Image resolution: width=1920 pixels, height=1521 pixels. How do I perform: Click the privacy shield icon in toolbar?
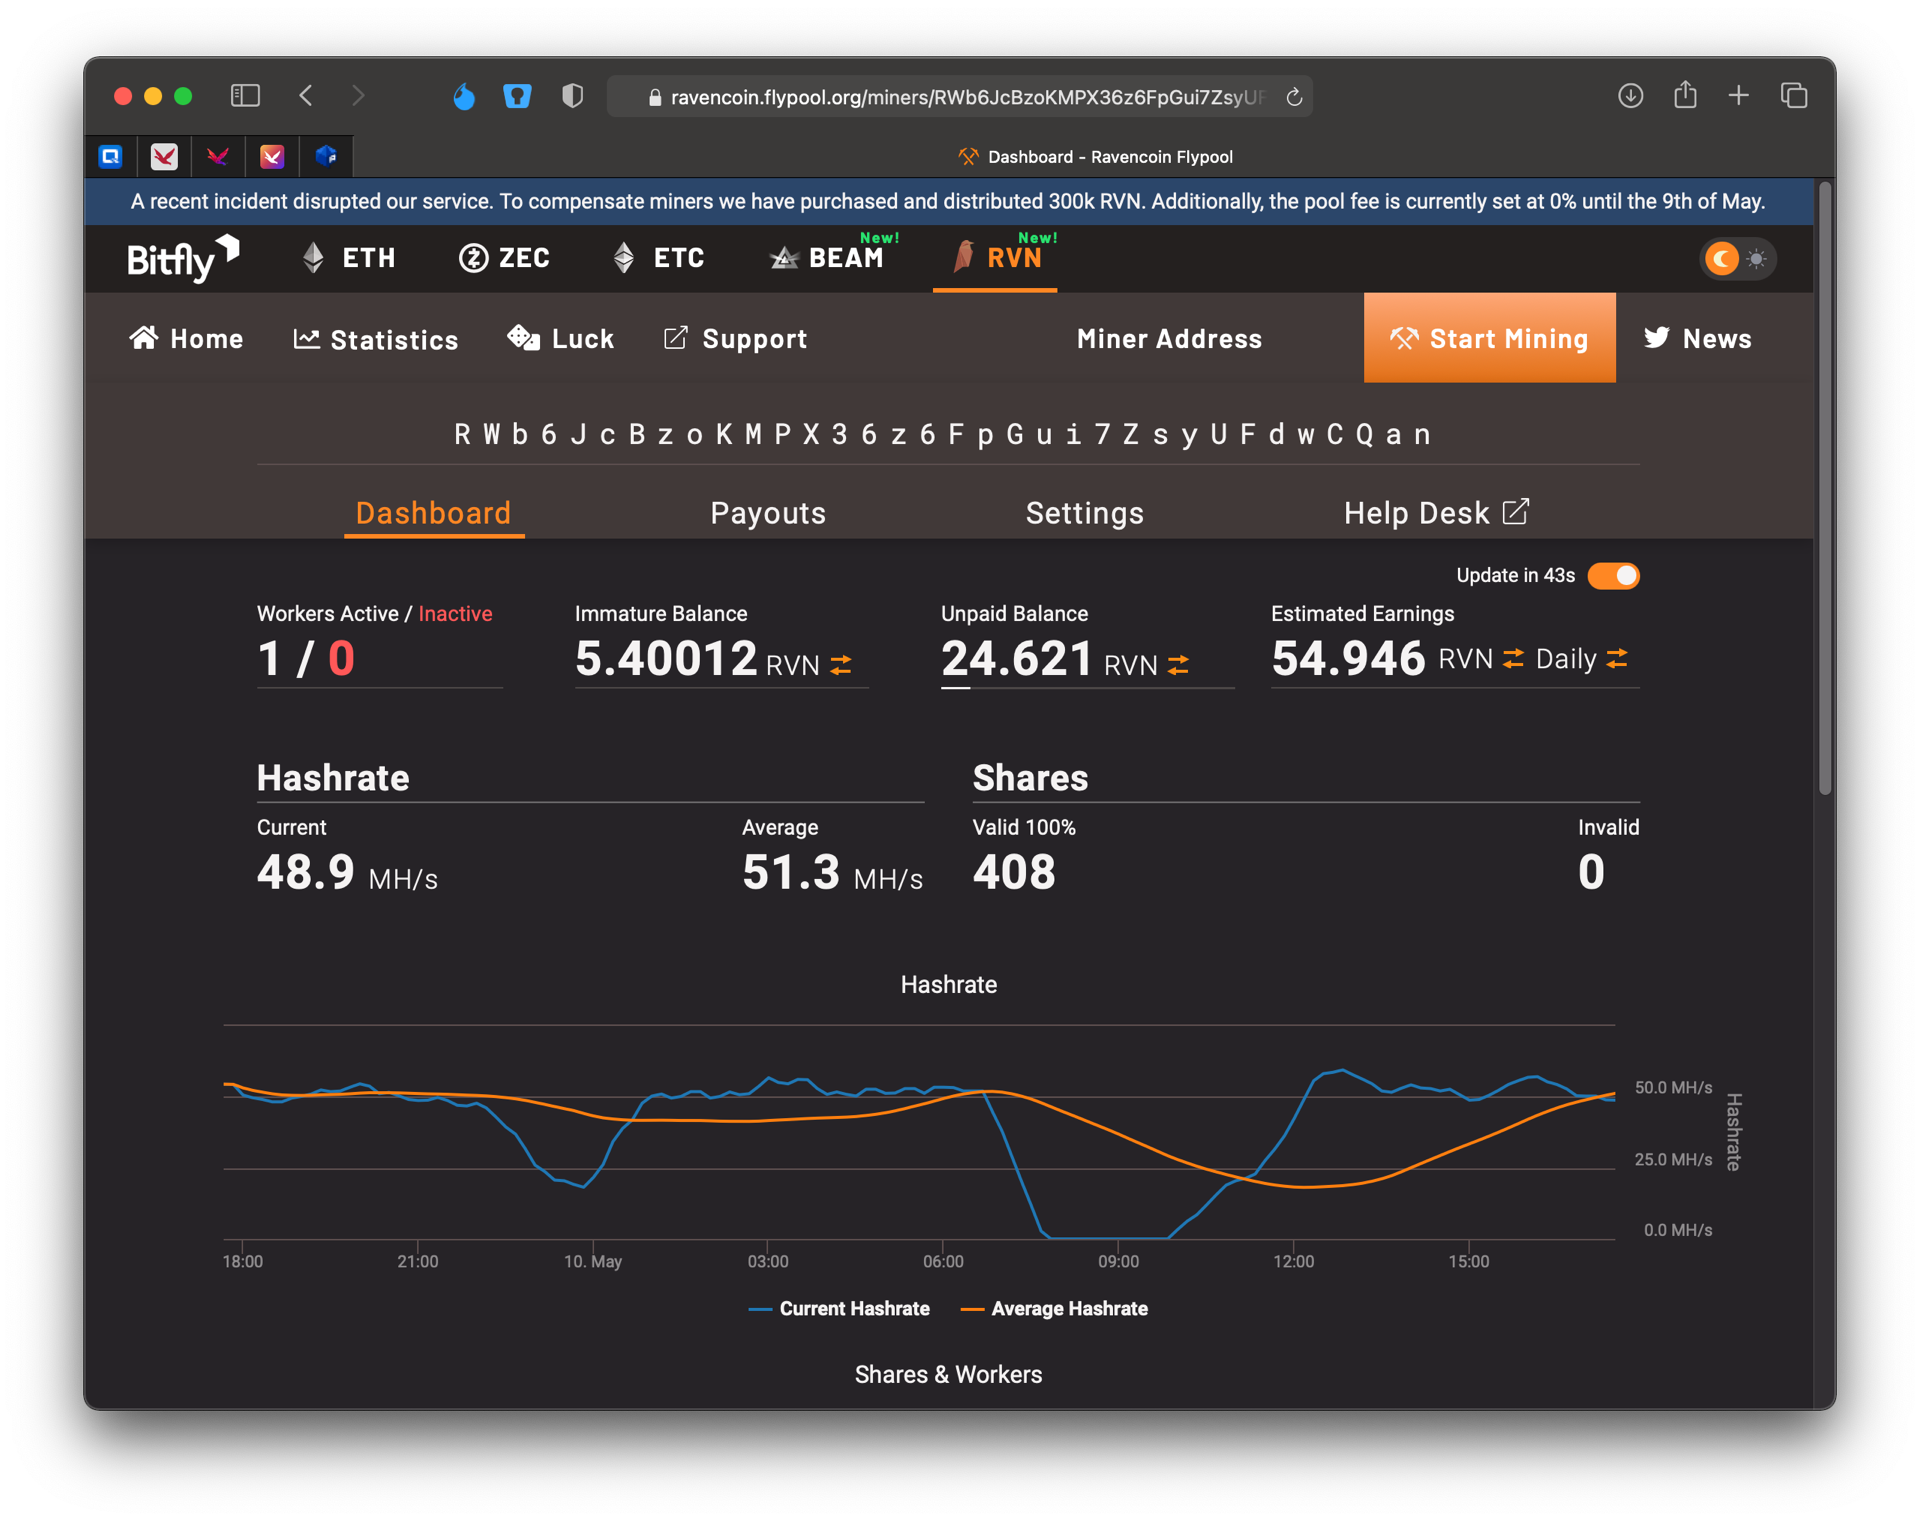click(x=572, y=96)
